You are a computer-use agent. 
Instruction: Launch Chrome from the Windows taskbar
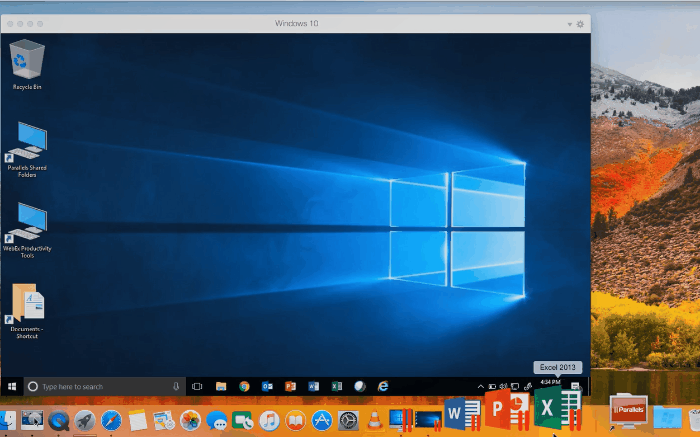point(244,387)
